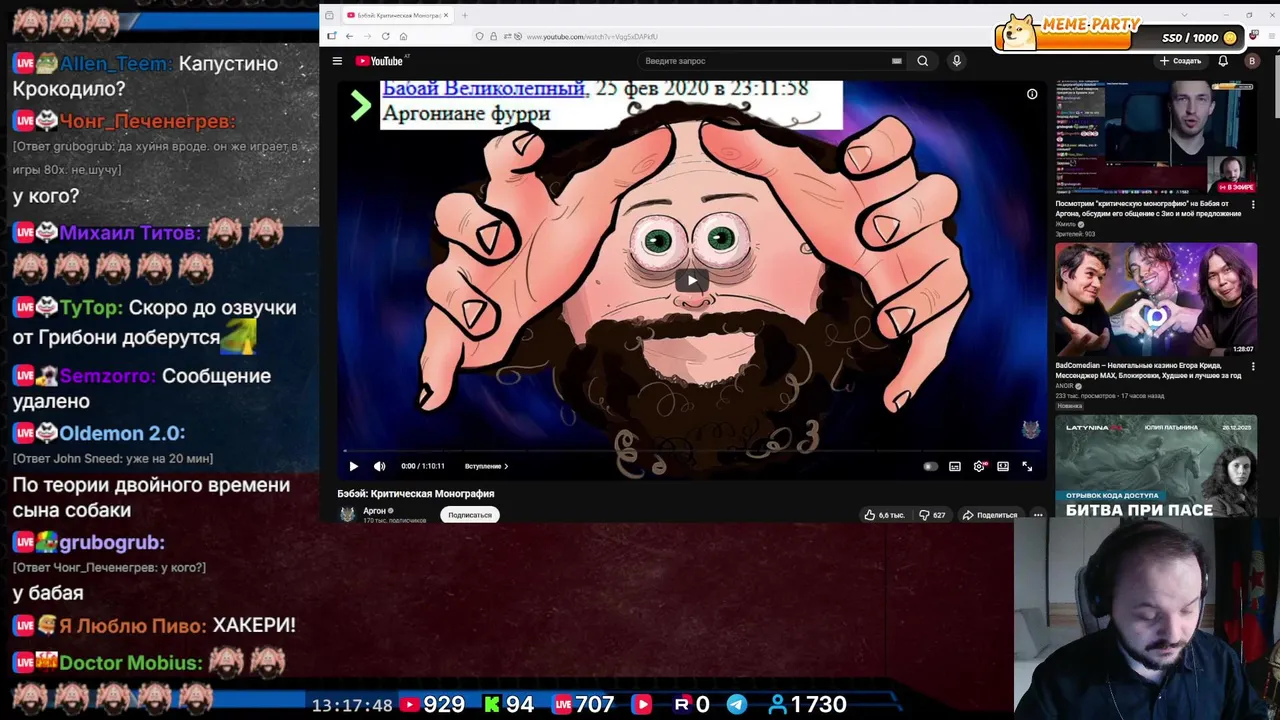Dislike the video (627)
The width and height of the screenshot is (1280, 720).
pyautogui.click(x=932, y=515)
